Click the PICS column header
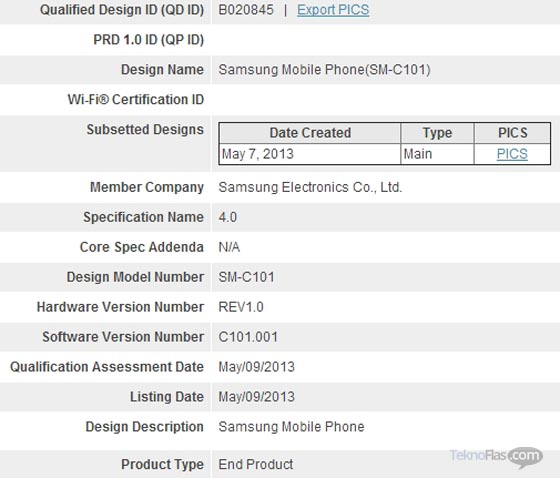 (x=512, y=133)
